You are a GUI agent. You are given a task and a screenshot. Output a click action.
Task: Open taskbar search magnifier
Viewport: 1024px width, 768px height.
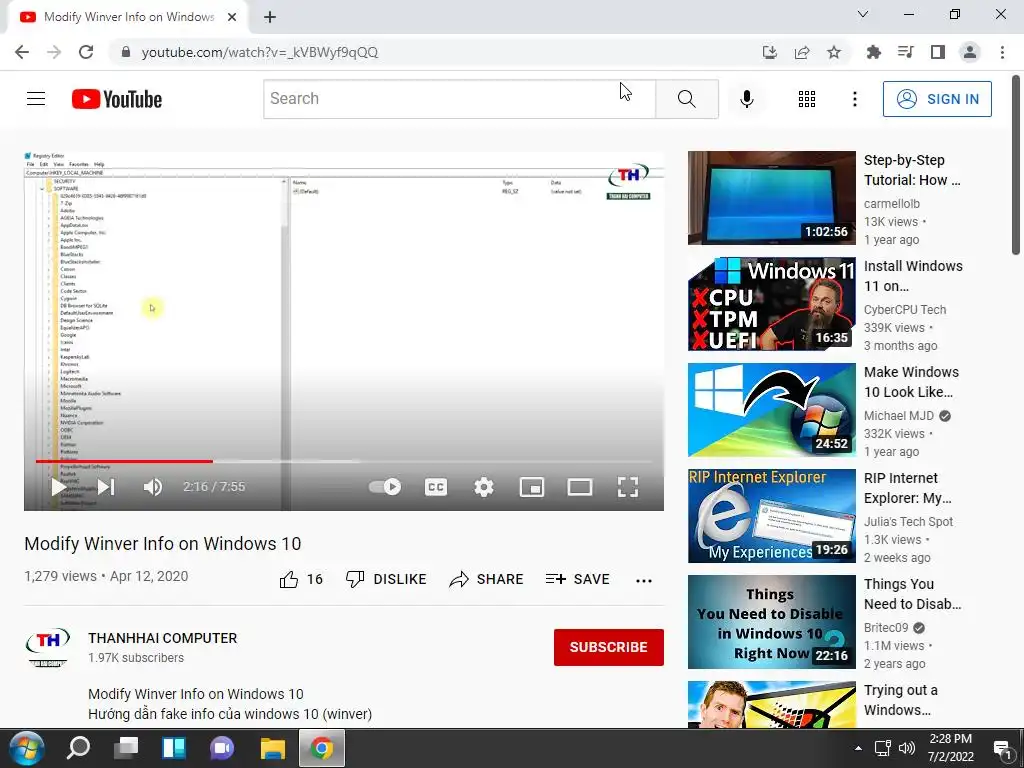point(78,748)
